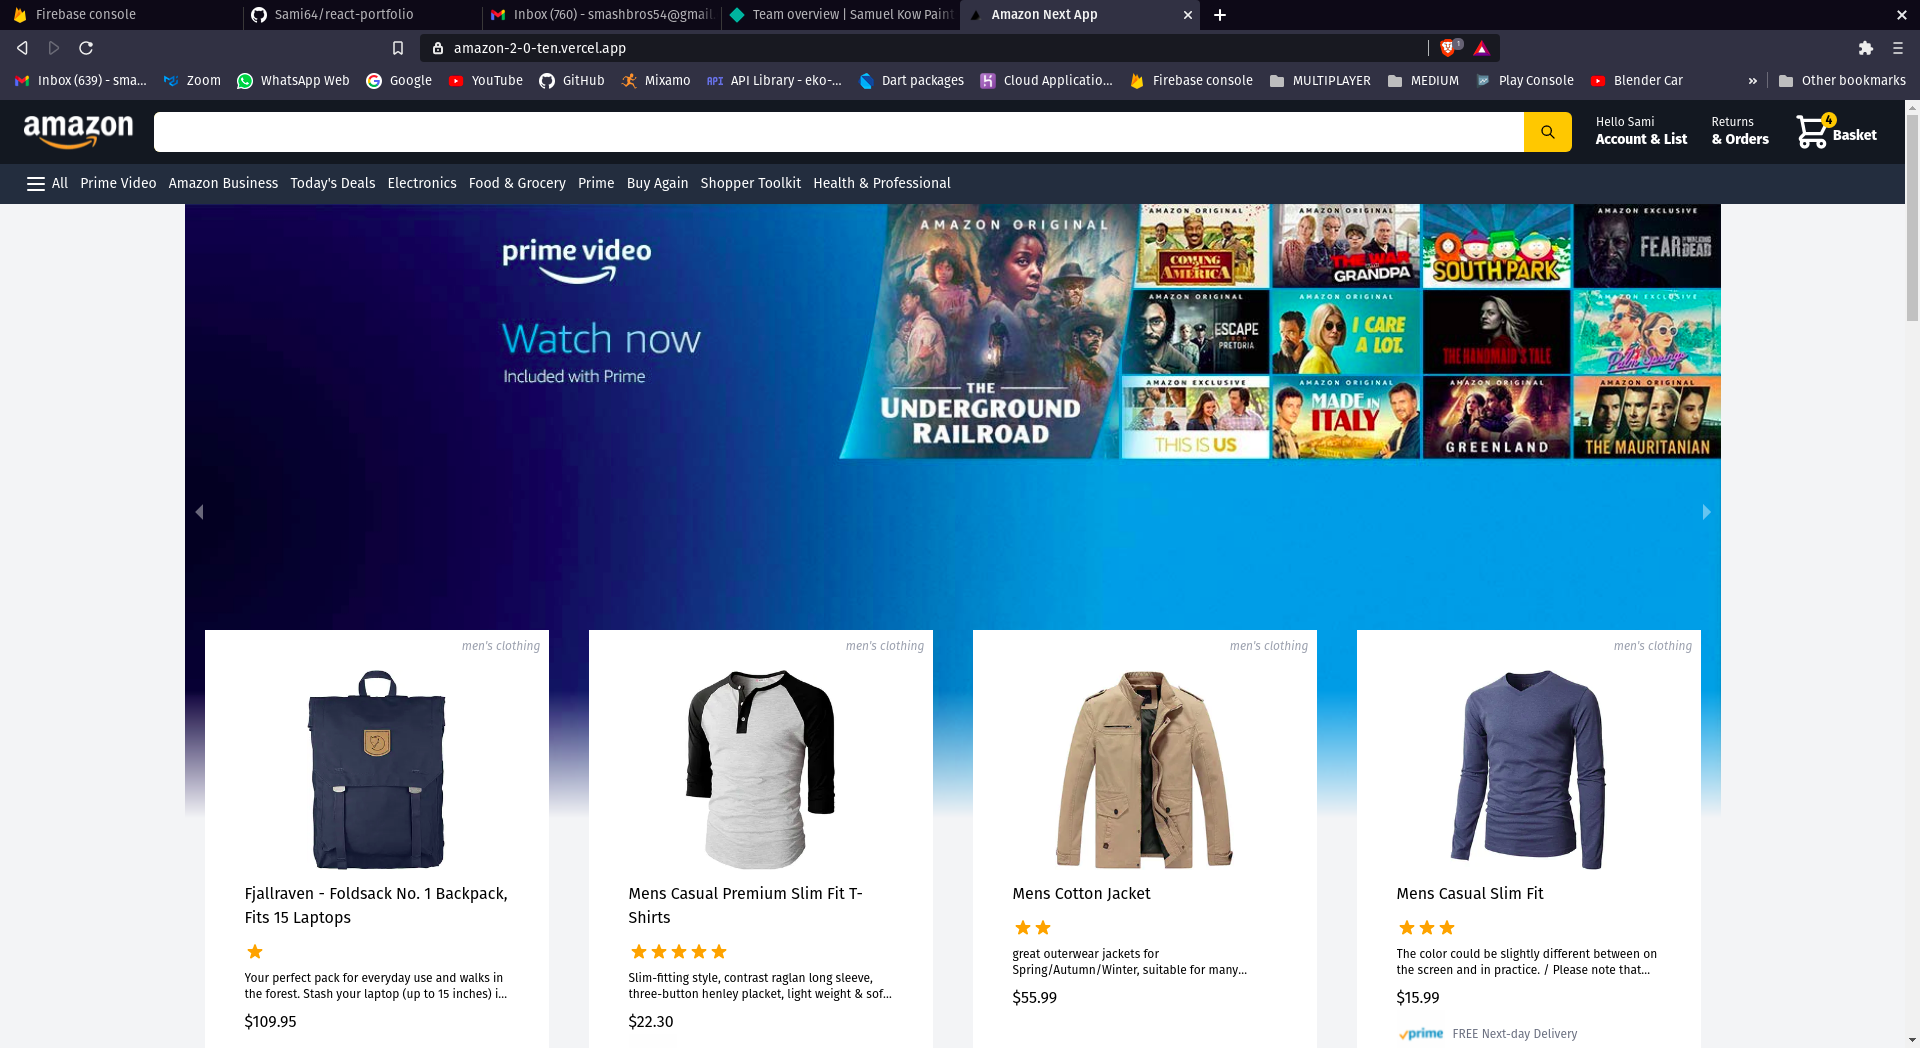Click the site lock icon in address bar
Image resolution: width=1920 pixels, height=1048 pixels.
coord(438,48)
